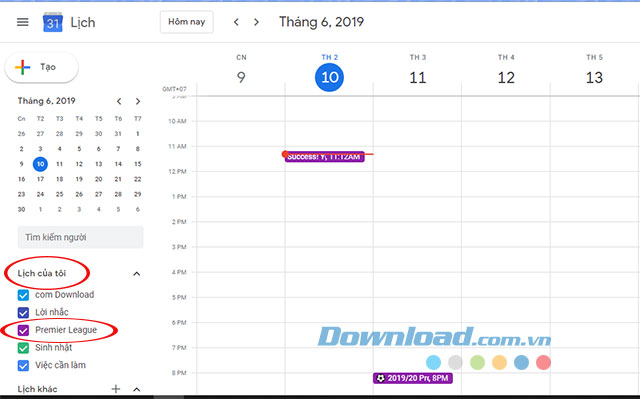Click the Tìm kiếm người search field
Viewport: 640px width, 399px height.
80,237
